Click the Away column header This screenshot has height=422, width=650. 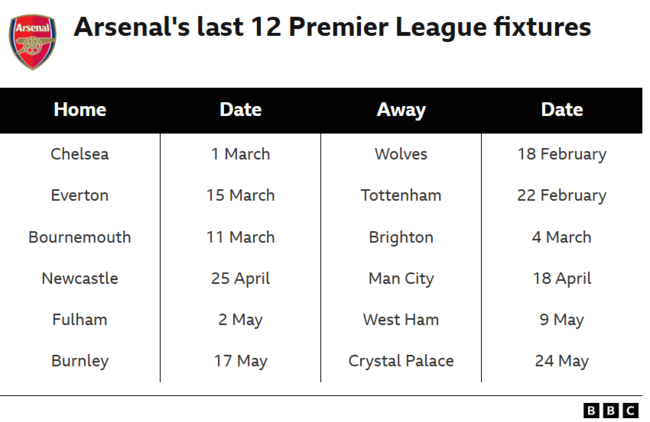pos(401,110)
